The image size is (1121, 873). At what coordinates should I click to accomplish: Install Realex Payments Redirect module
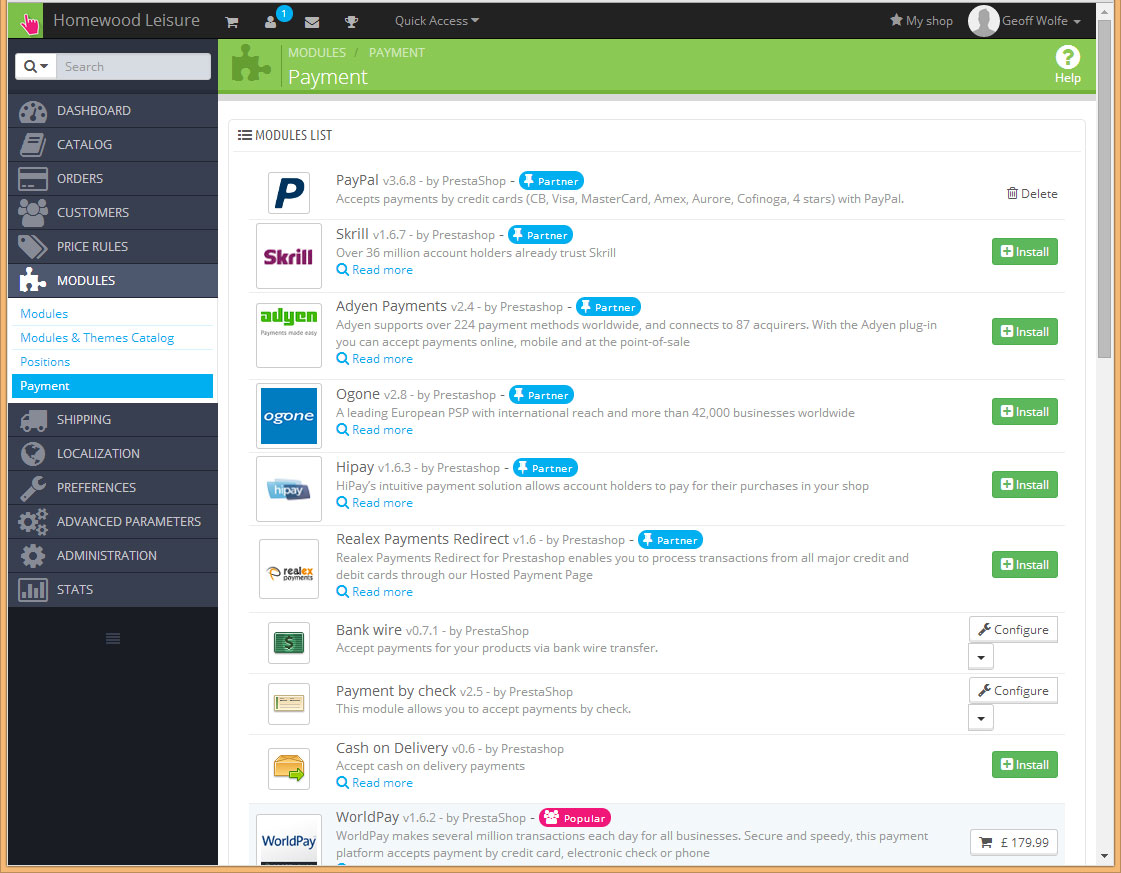pos(1024,565)
